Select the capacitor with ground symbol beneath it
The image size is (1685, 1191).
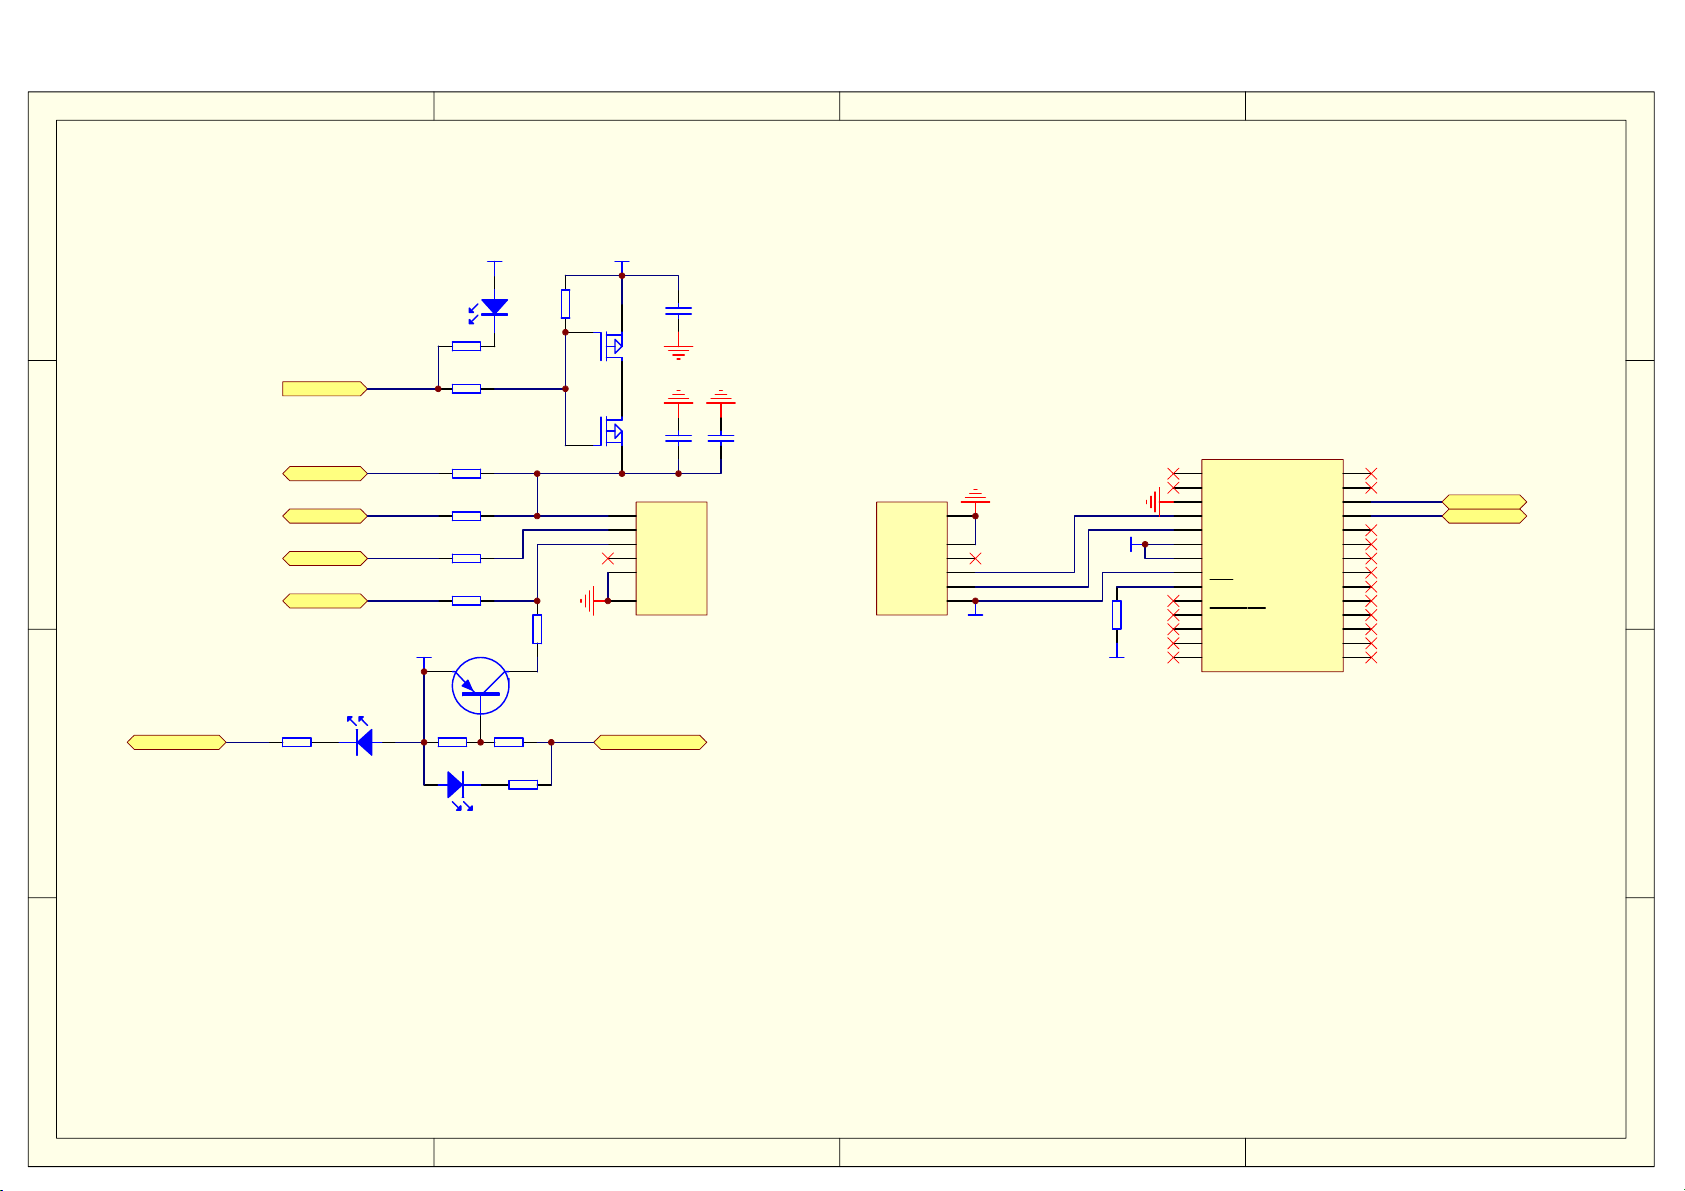pyautogui.click(x=678, y=312)
